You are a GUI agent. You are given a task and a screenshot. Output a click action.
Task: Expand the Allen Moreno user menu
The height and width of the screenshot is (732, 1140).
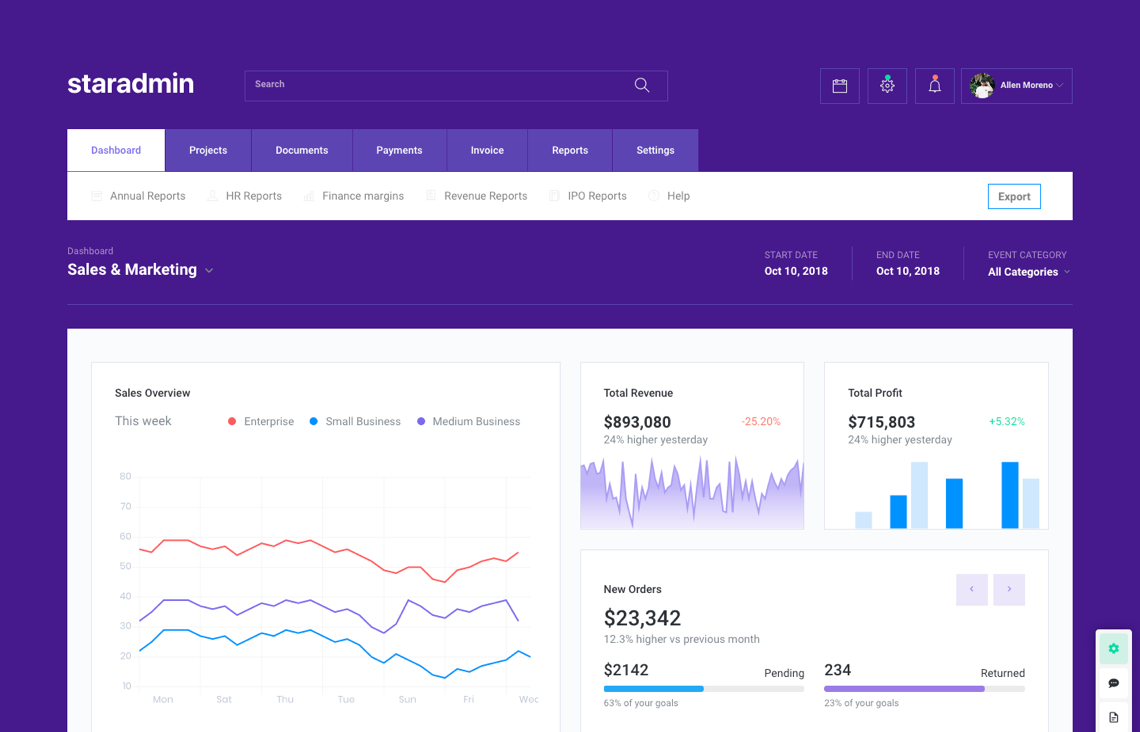1059,86
